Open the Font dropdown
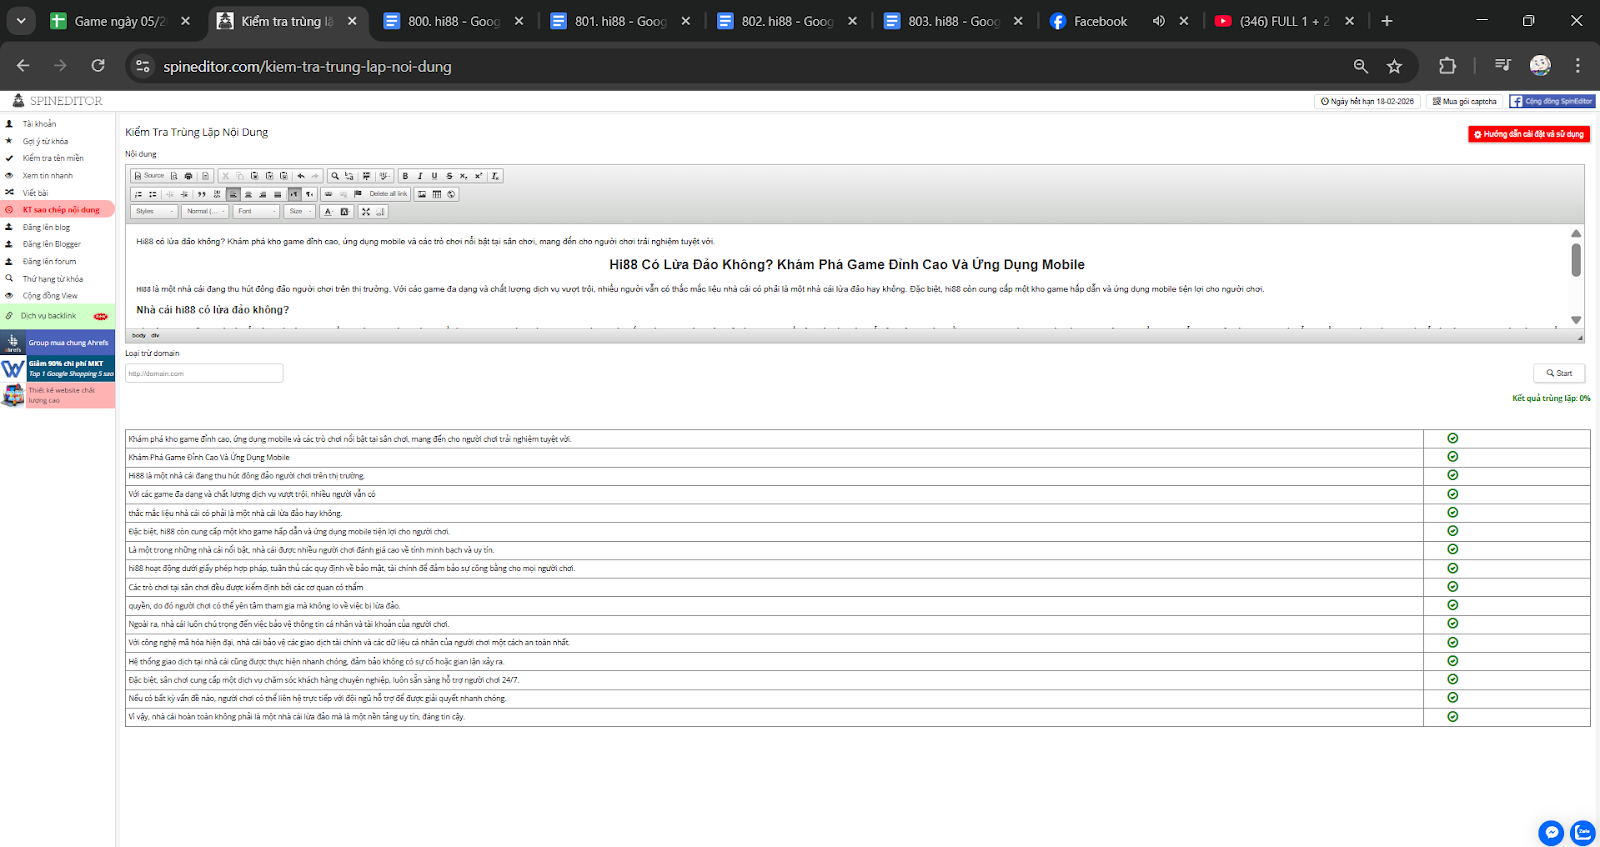Image resolution: width=1600 pixels, height=847 pixels. click(x=256, y=211)
